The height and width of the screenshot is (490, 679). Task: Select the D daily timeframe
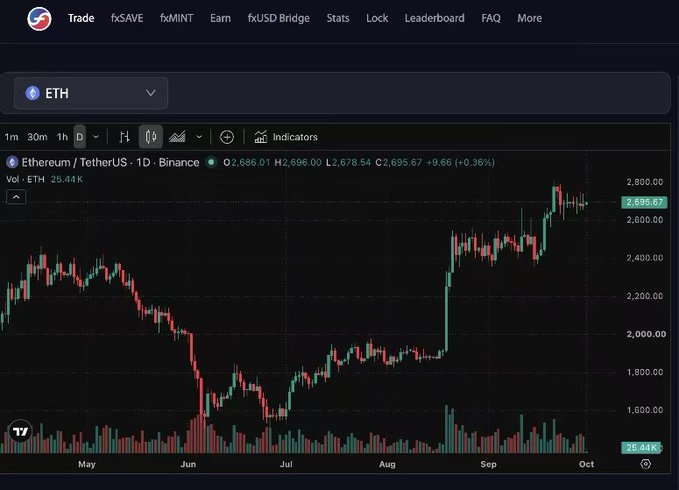[80, 137]
